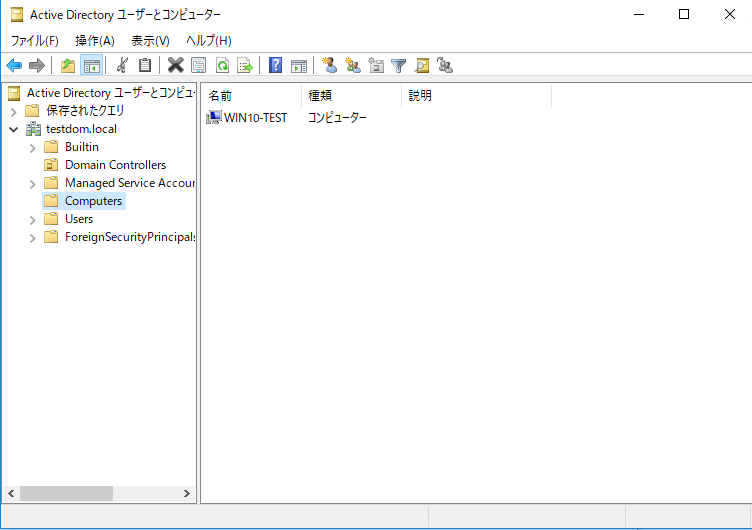The image size is (752, 530).
Task: Click the Up one level folder icon
Action: (x=67, y=66)
